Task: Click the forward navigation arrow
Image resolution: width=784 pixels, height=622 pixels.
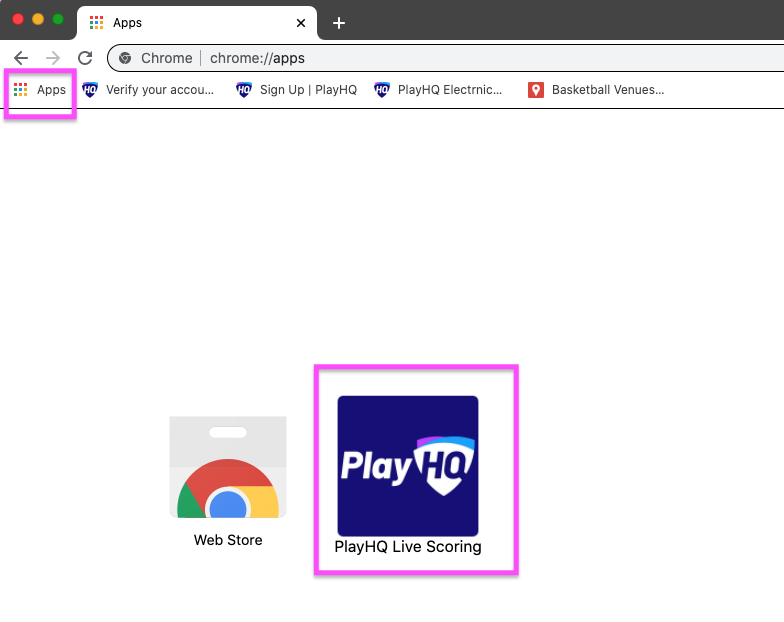Action: [x=53, y=58]
